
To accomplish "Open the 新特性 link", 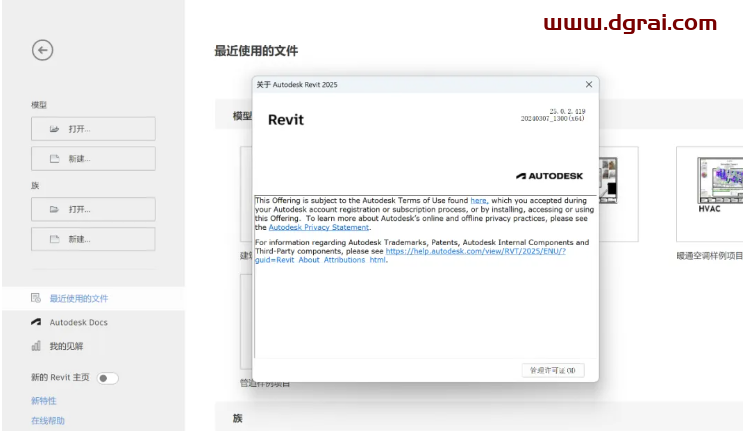I will click(44, 401).
